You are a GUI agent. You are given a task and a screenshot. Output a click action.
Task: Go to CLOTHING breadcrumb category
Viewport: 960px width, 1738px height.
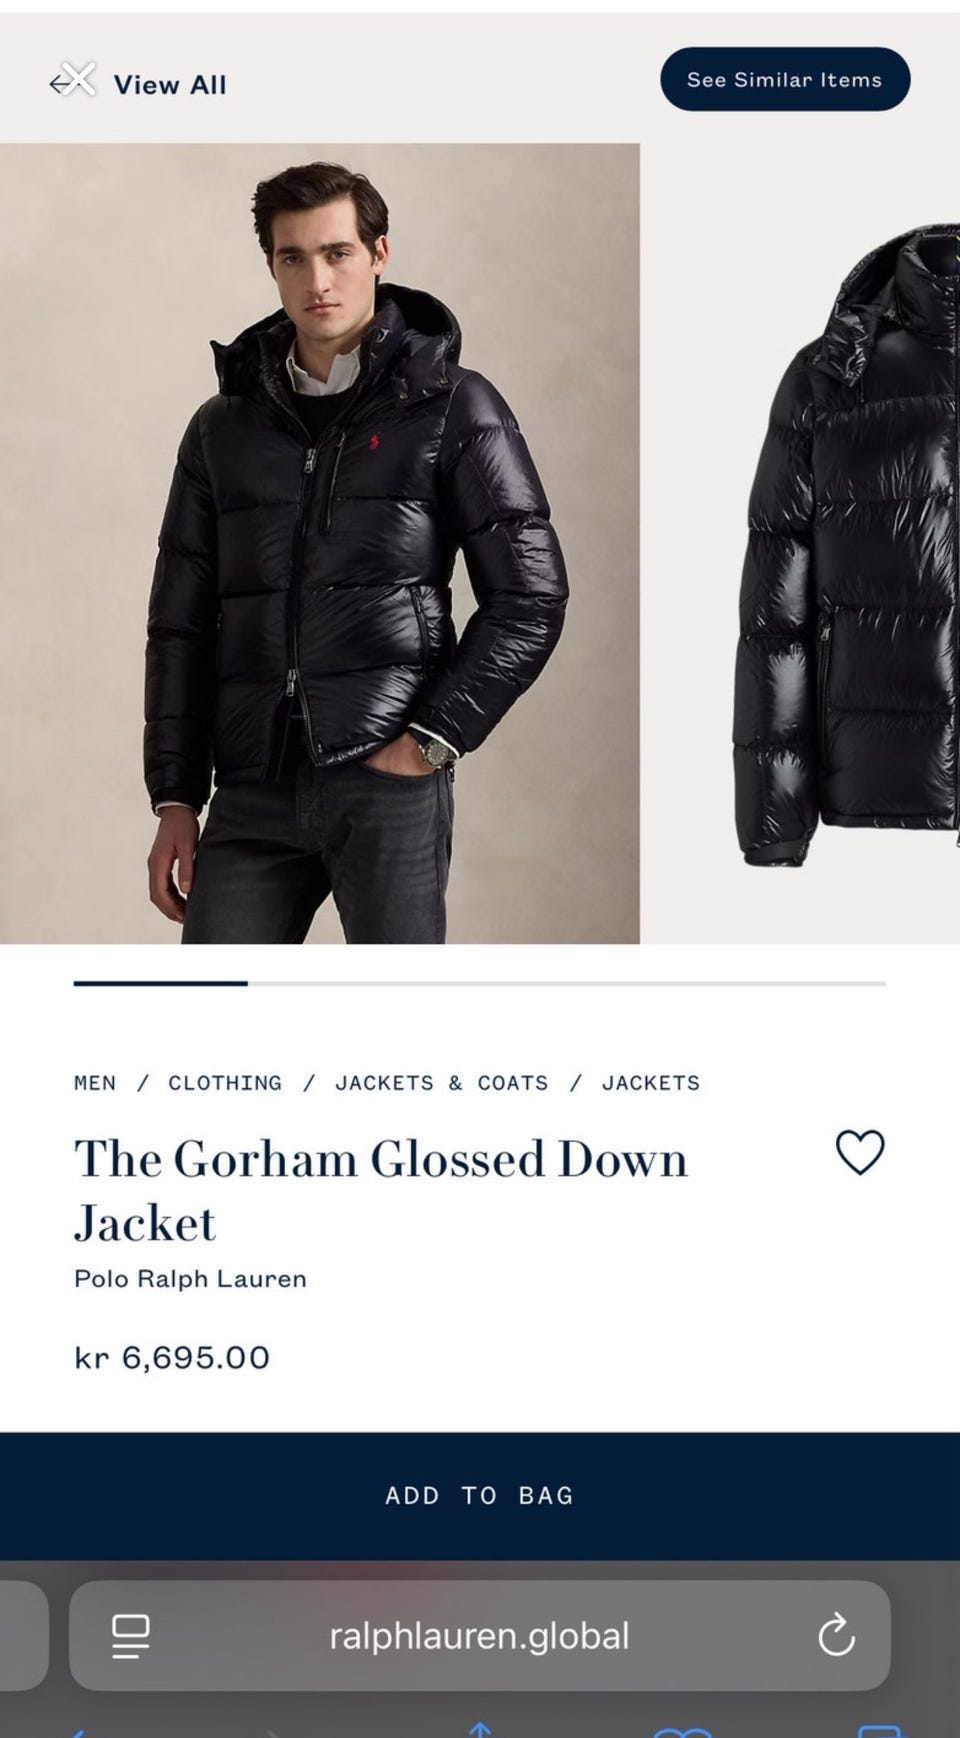point(225,1083)
